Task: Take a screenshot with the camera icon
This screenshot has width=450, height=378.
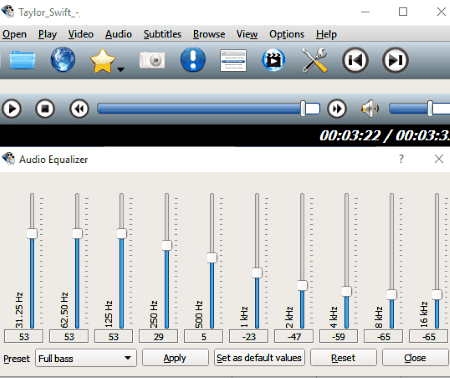Action: click(152, 60)
